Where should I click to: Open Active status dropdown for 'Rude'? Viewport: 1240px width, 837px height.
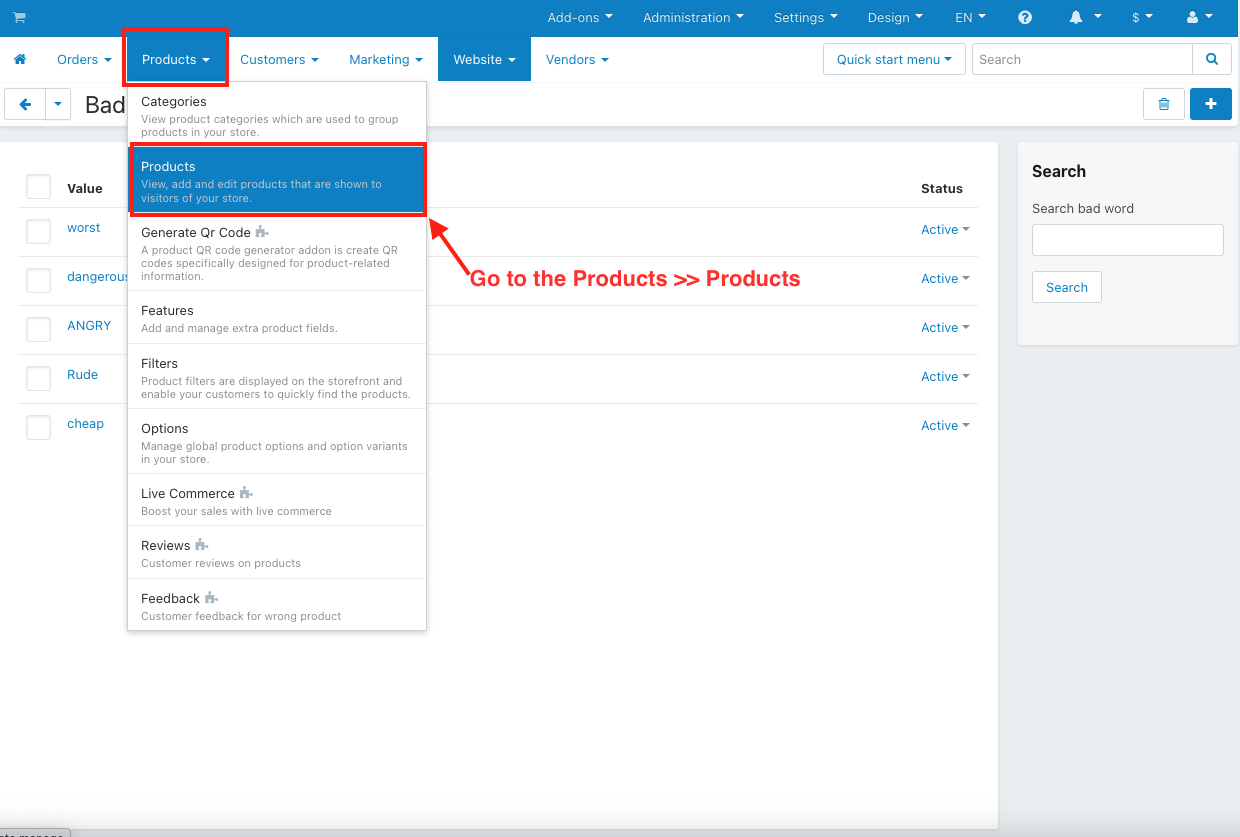click(945, 377)
